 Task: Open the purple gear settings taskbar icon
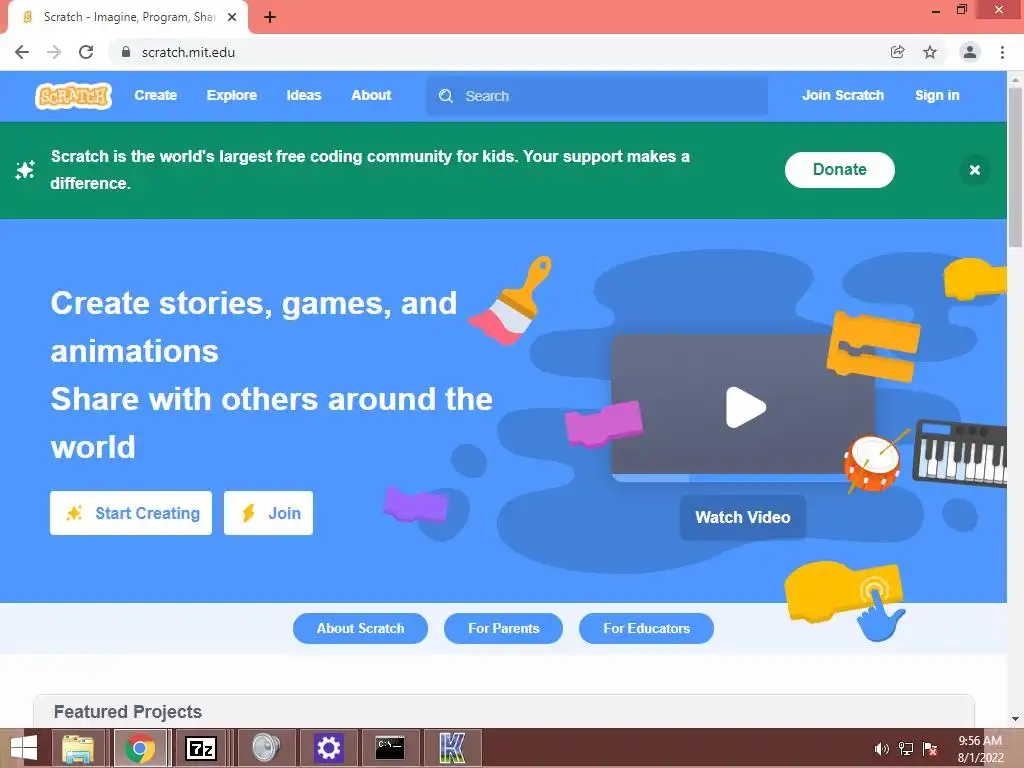(x=328, y=748)
